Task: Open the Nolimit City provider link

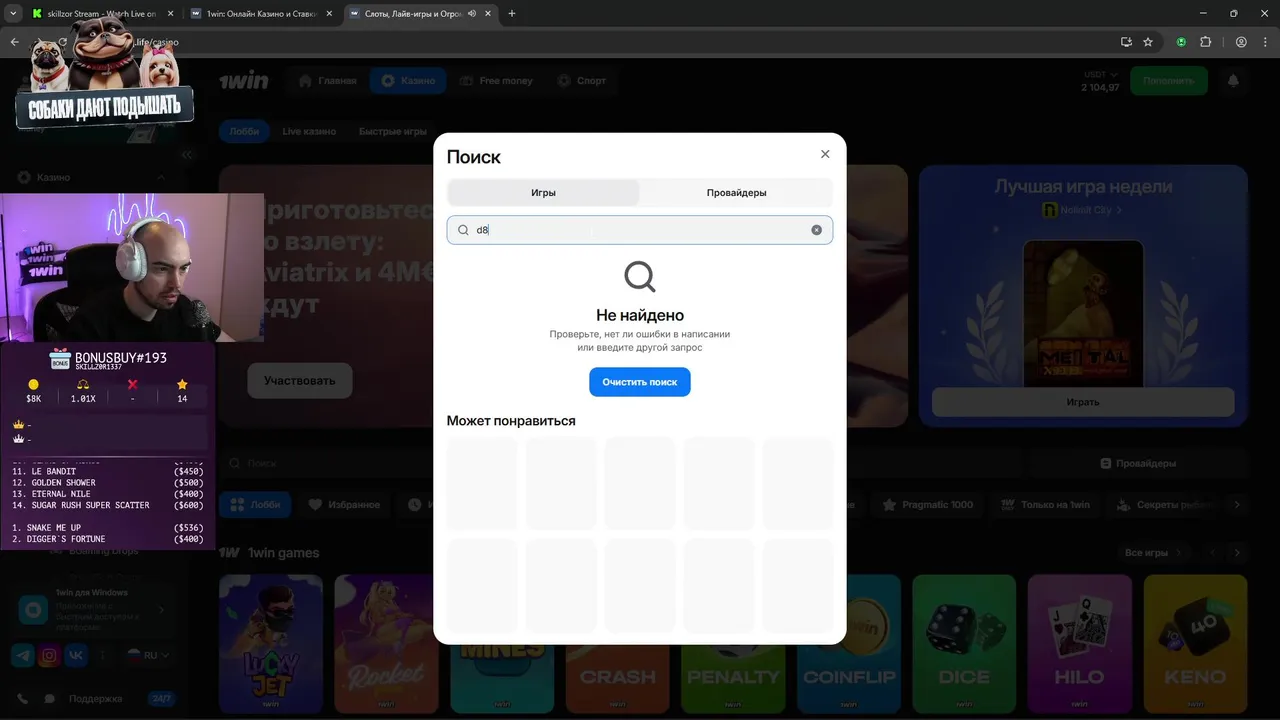Action: 1083,210
